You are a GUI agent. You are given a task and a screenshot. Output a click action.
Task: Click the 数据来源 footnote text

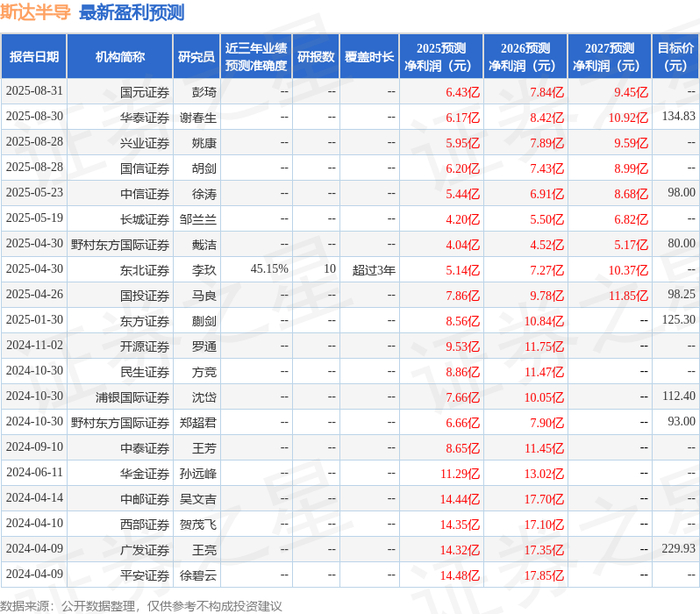[x=141, y=606]
